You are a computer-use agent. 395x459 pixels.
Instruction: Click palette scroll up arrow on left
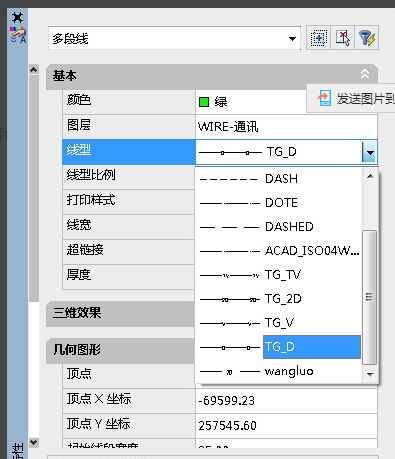pyautogui.click(x=34, y=70)
